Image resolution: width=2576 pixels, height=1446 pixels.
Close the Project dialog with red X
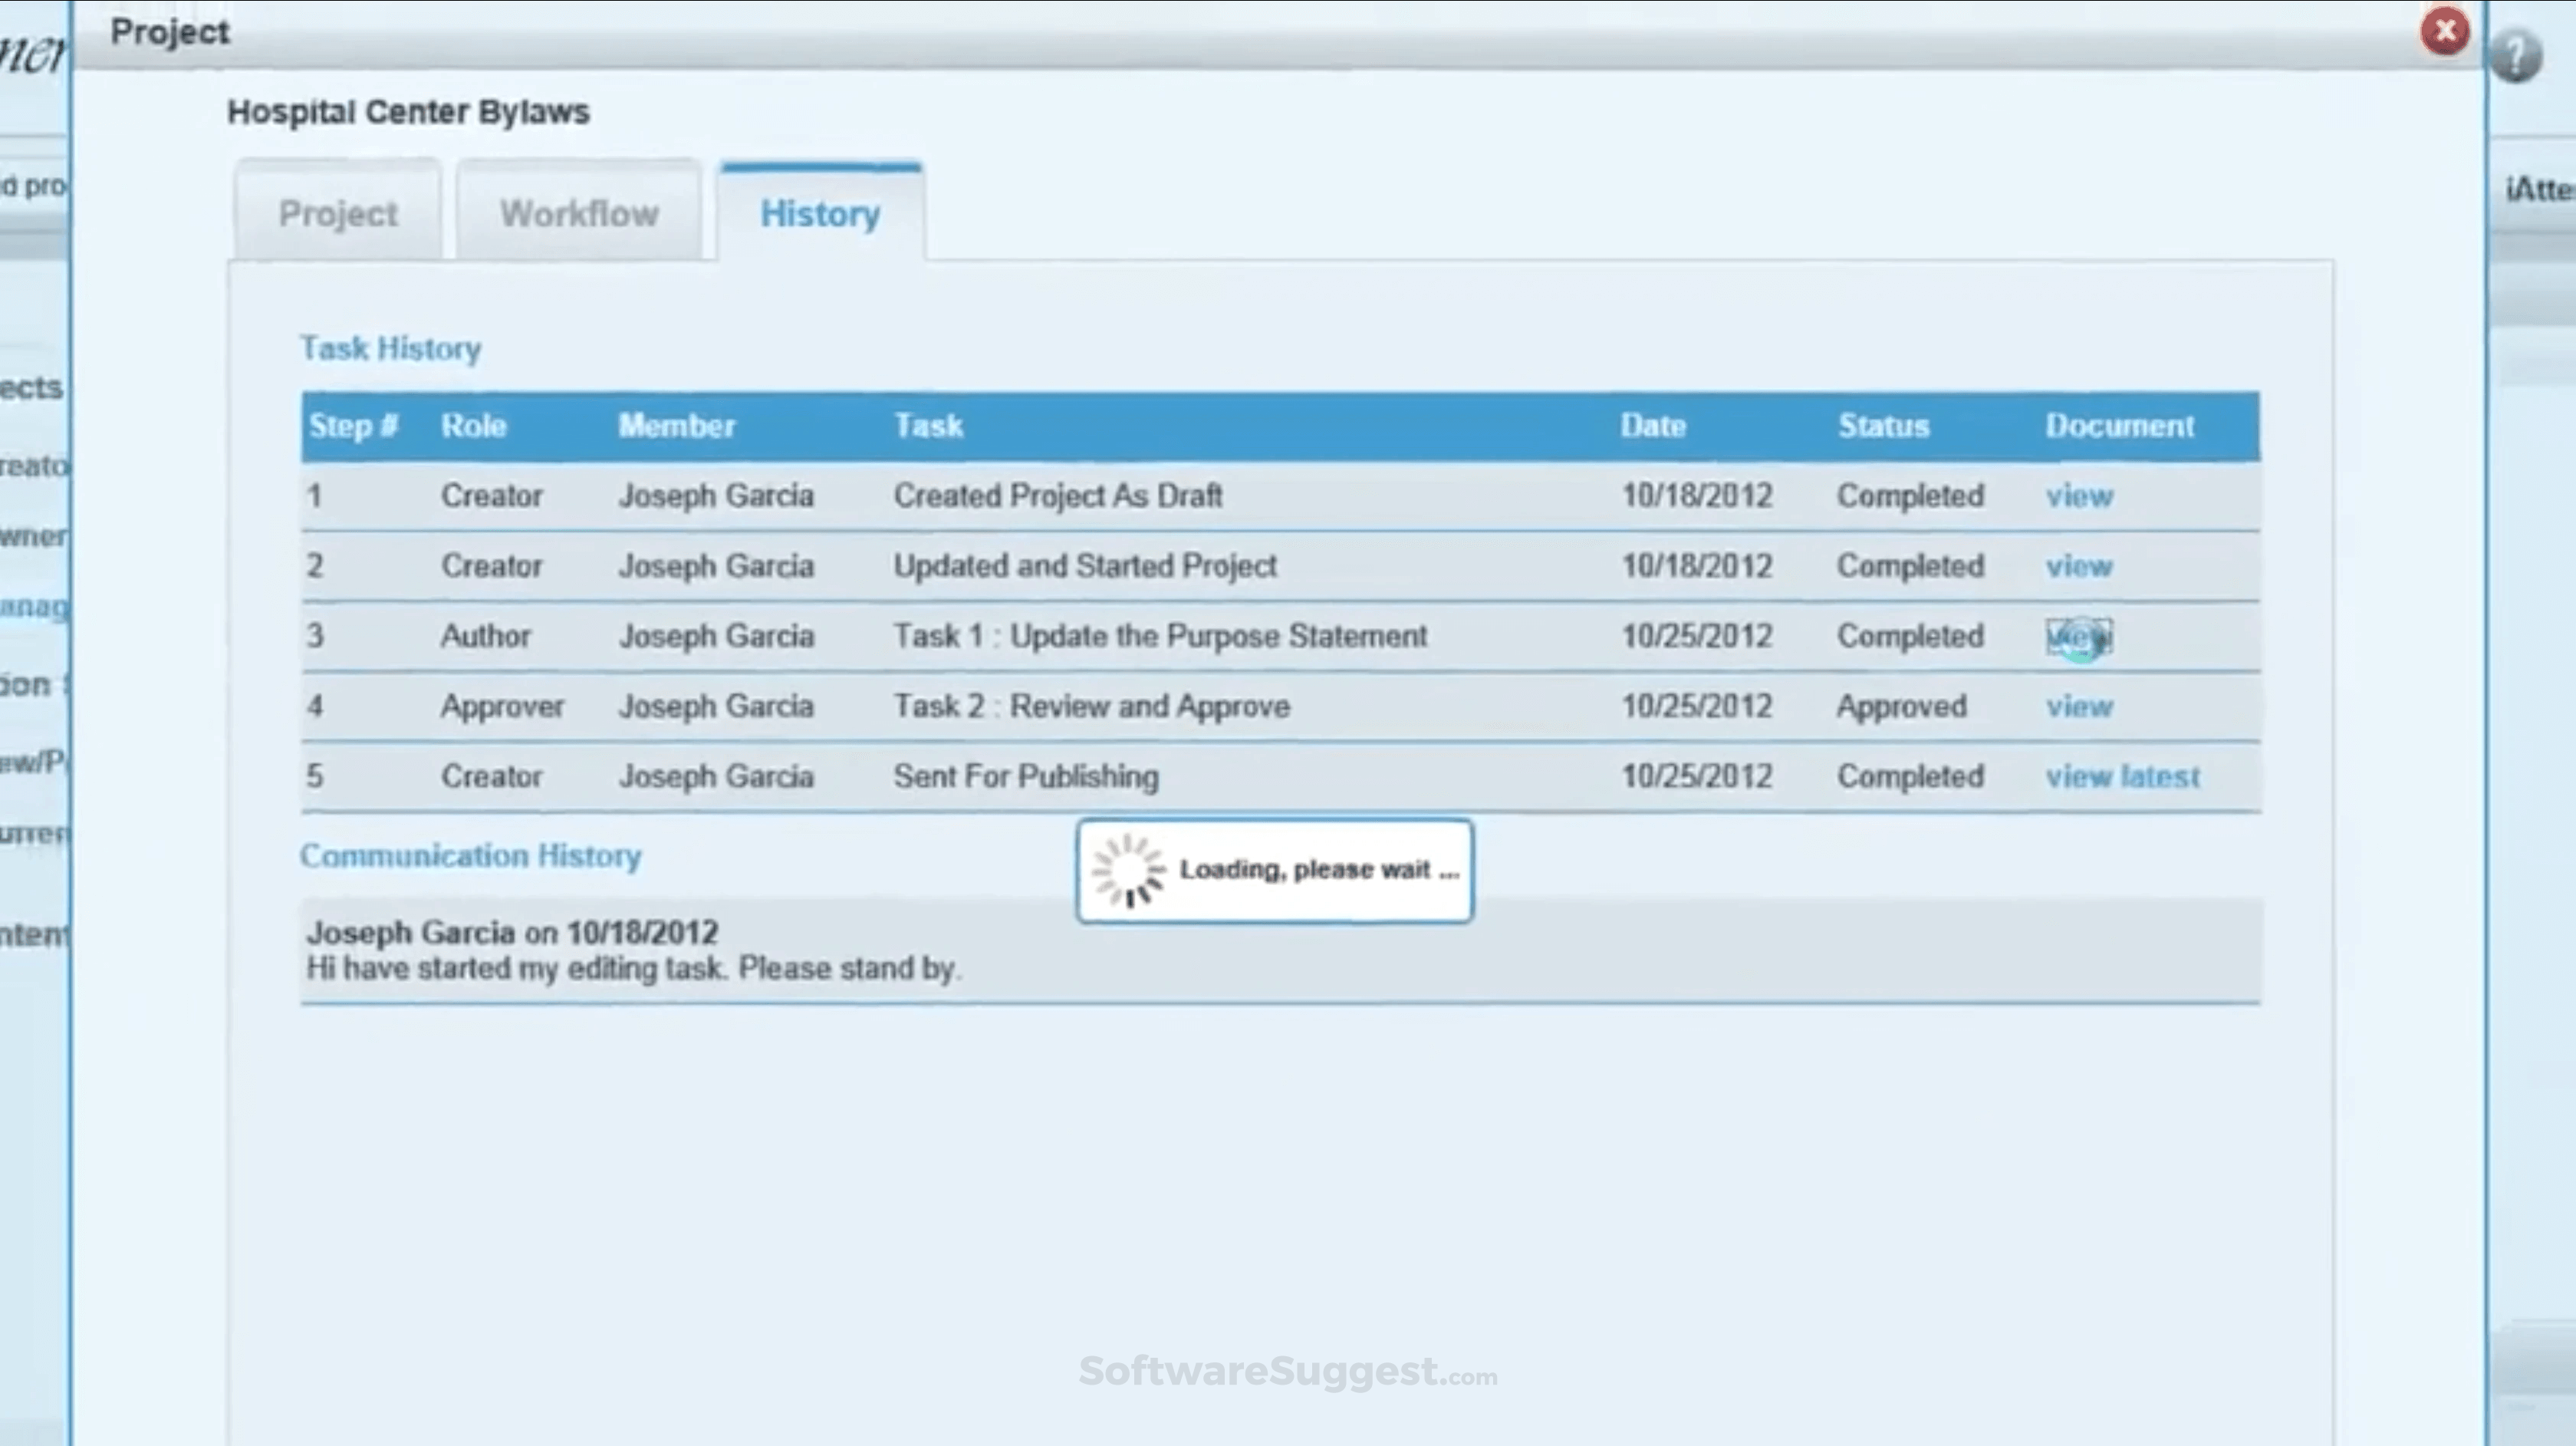pyautogui.click(x=2444, y=32)
